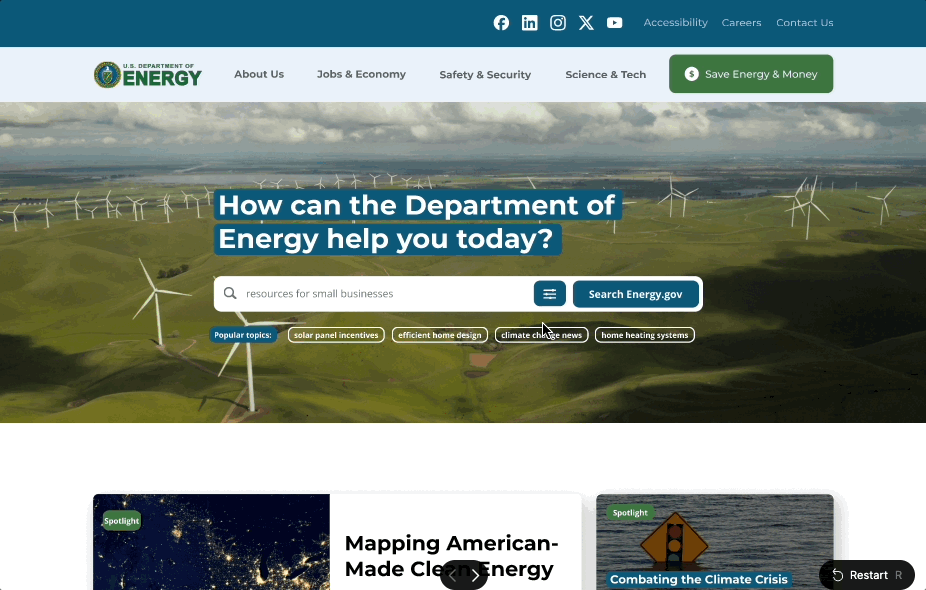Click the U.S. Department of Energy logo
This screenshot has height=590, width=926.
coord(148,74)
